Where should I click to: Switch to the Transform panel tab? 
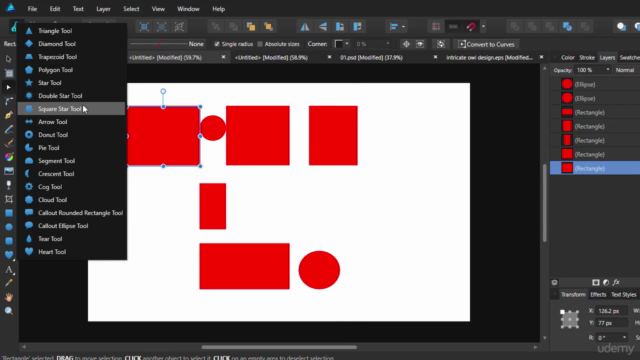(573, 294)
